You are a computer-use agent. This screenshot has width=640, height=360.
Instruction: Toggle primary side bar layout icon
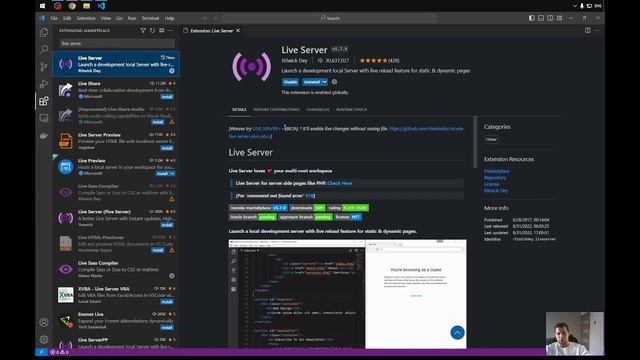coord(531,18)
